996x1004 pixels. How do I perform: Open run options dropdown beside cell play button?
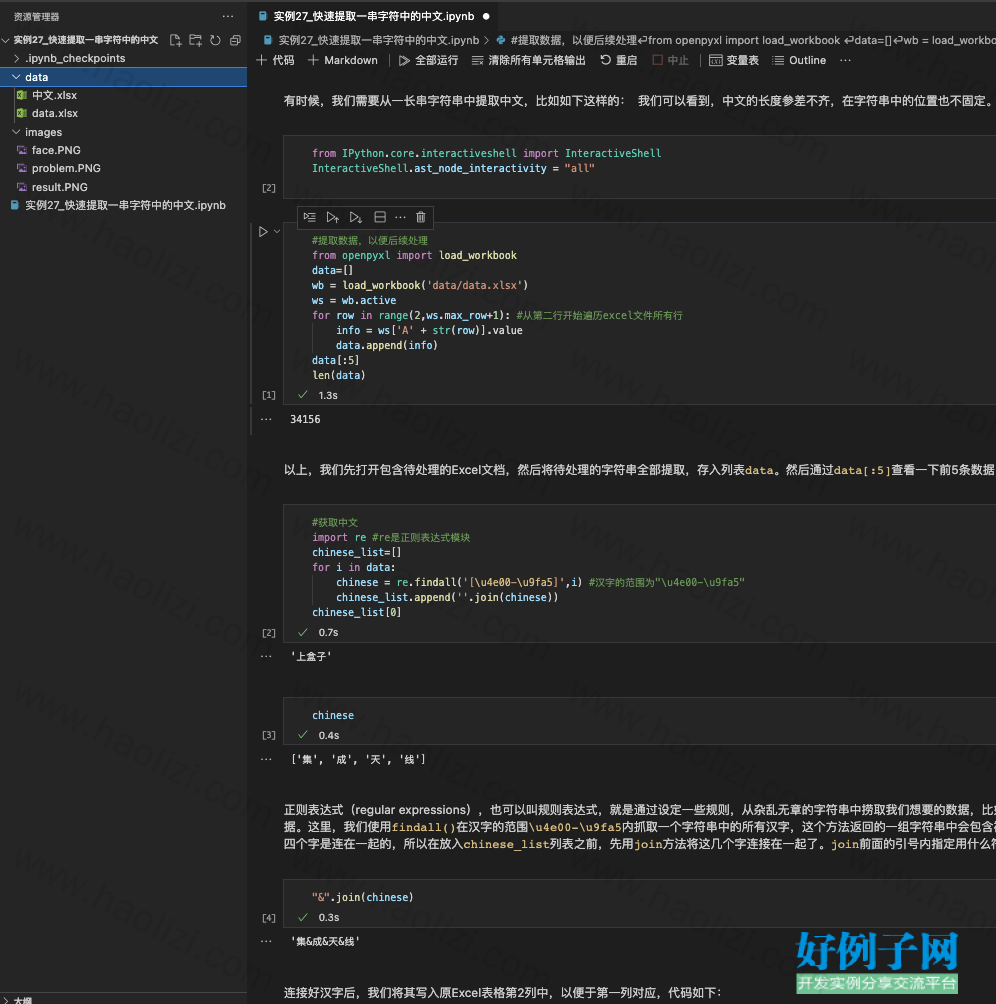[x=277, y=232]
